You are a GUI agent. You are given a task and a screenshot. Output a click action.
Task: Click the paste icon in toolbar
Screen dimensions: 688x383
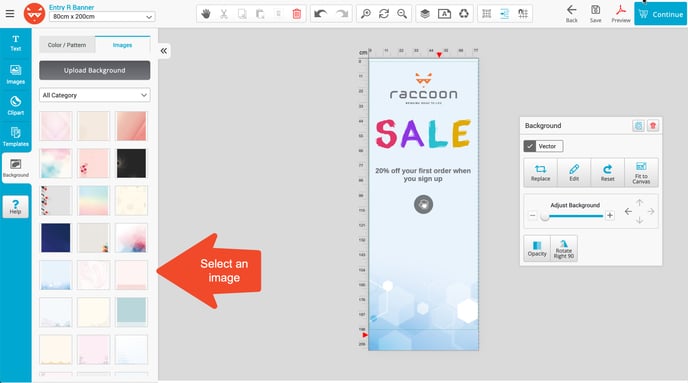[x=260, y=14]
